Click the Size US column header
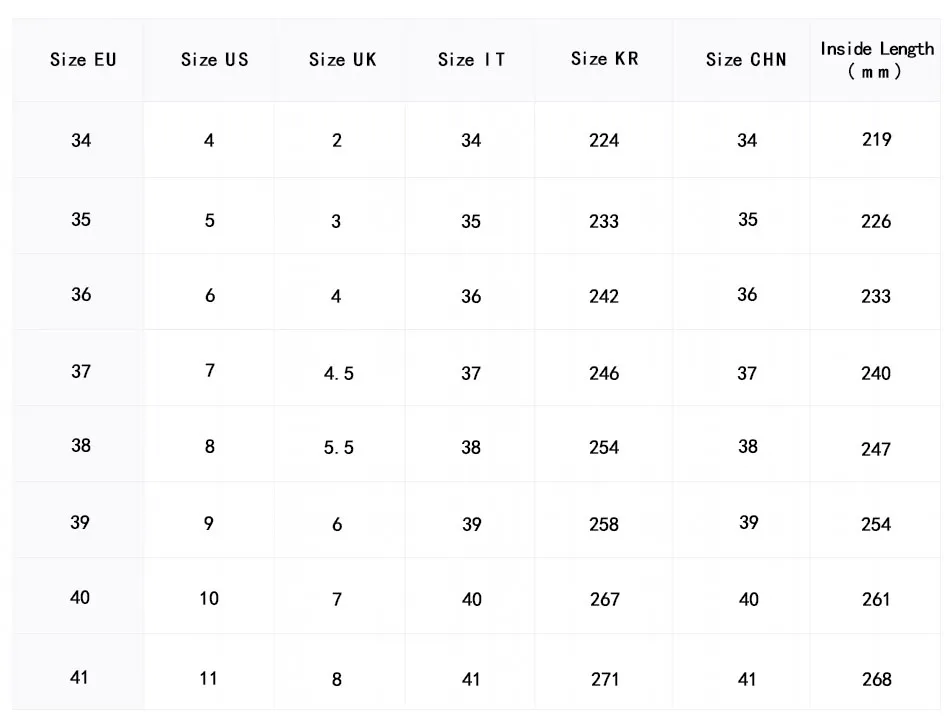The image size is (951, 728). [214, 60]
